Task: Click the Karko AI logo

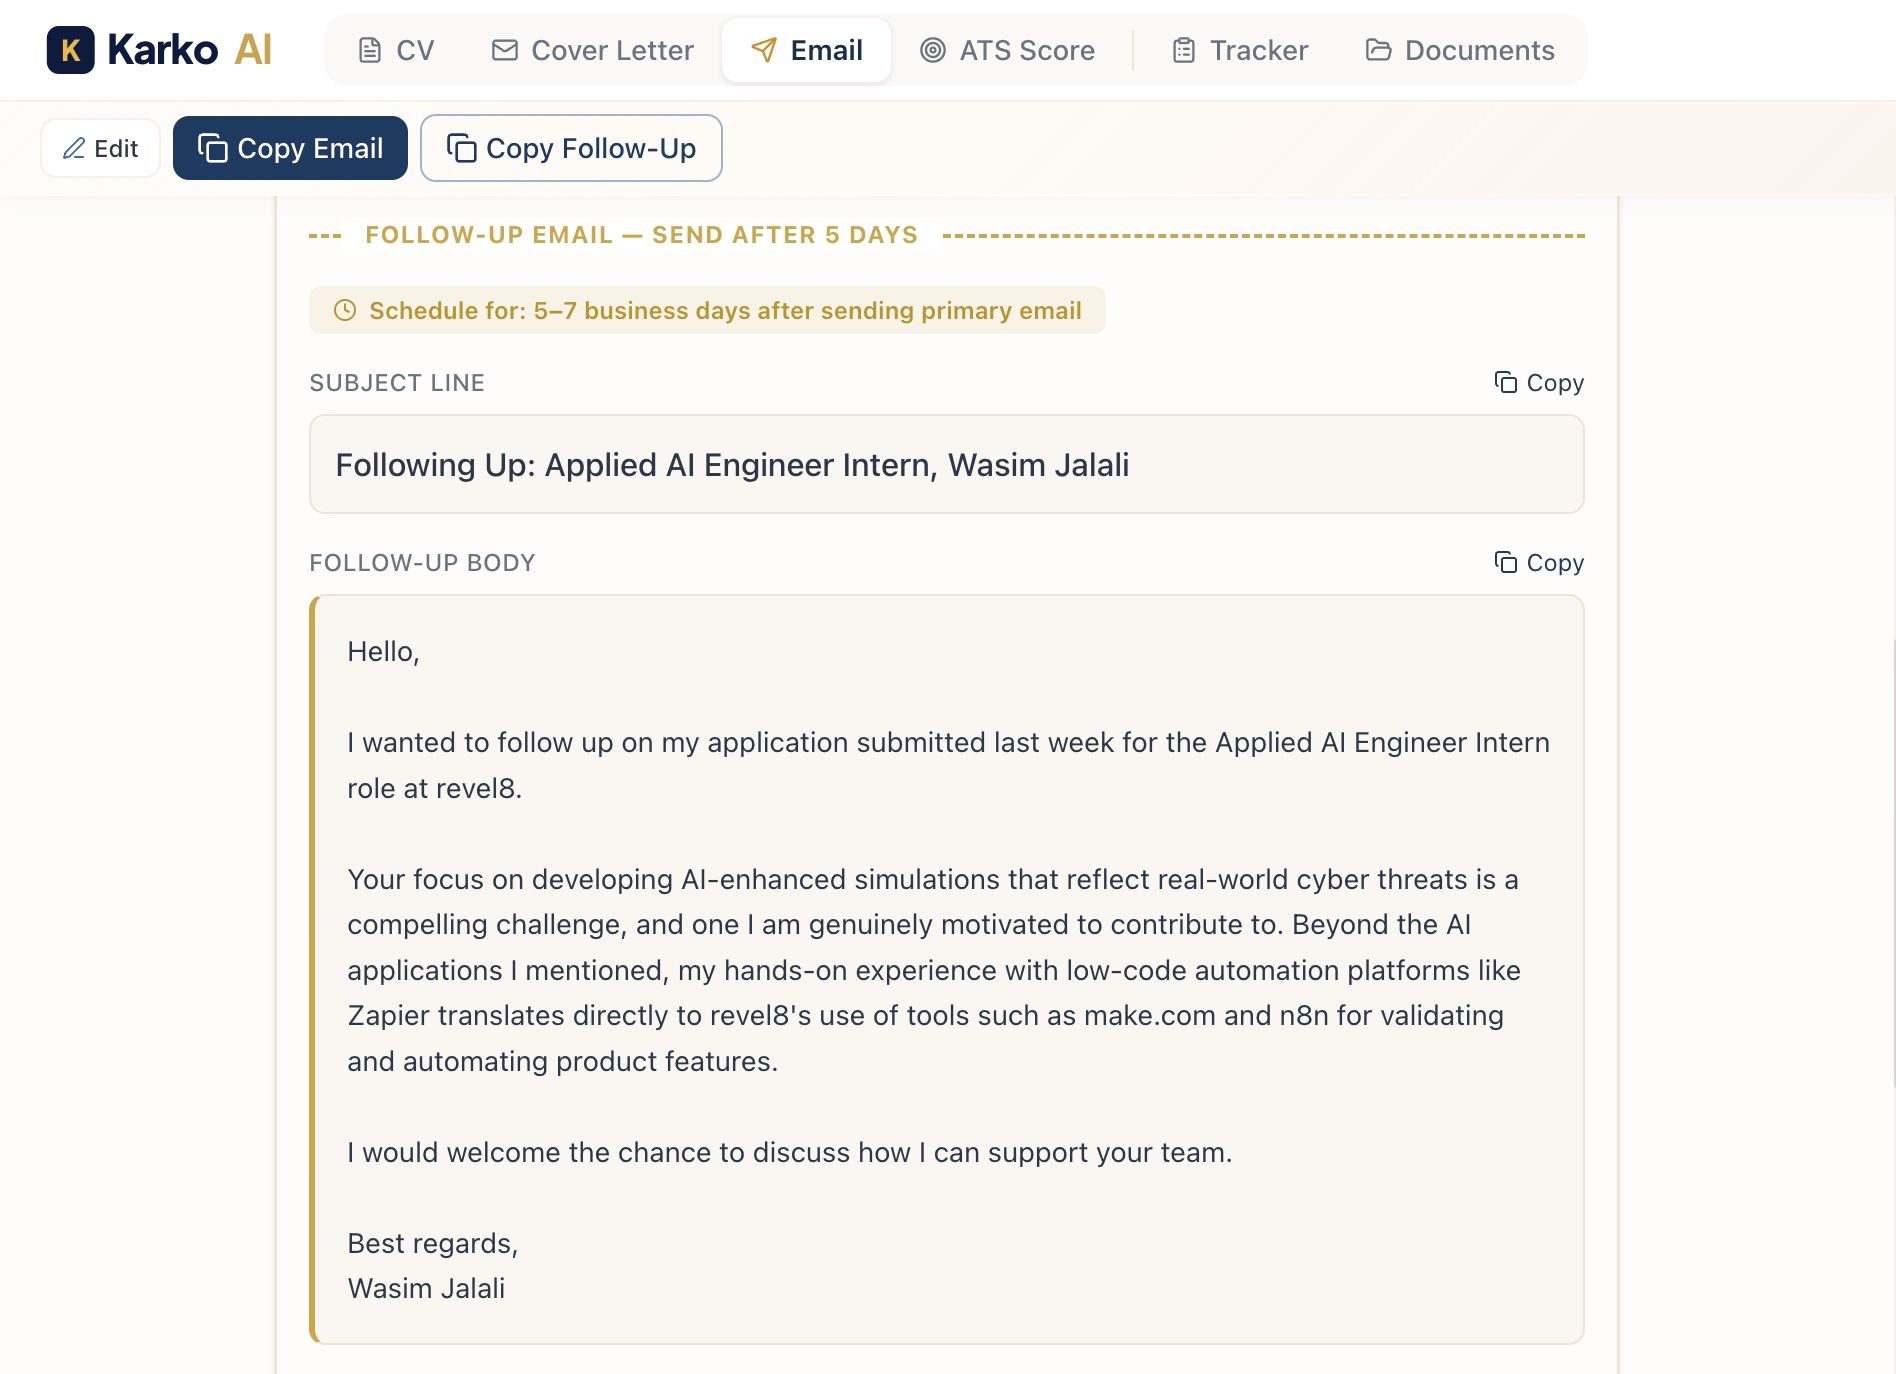Action: [160, 49]
